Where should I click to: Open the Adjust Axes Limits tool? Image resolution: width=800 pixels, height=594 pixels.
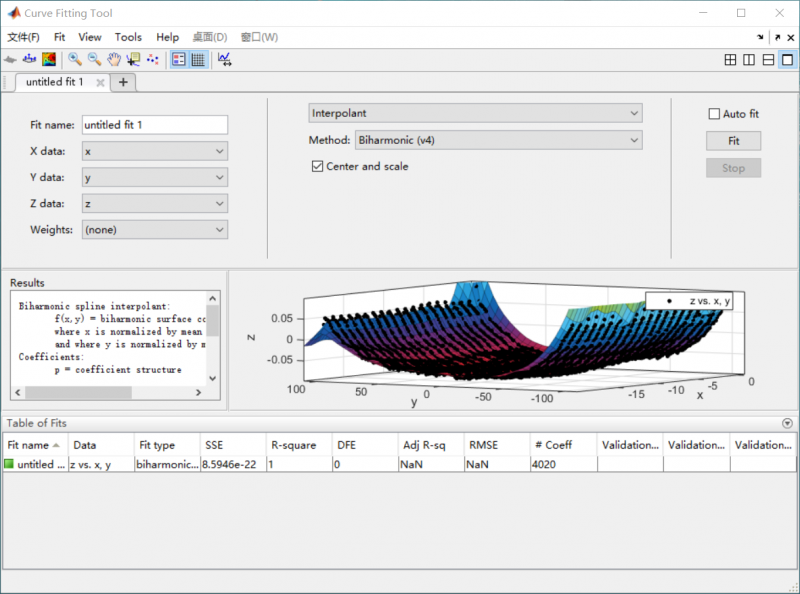point(225,60)
